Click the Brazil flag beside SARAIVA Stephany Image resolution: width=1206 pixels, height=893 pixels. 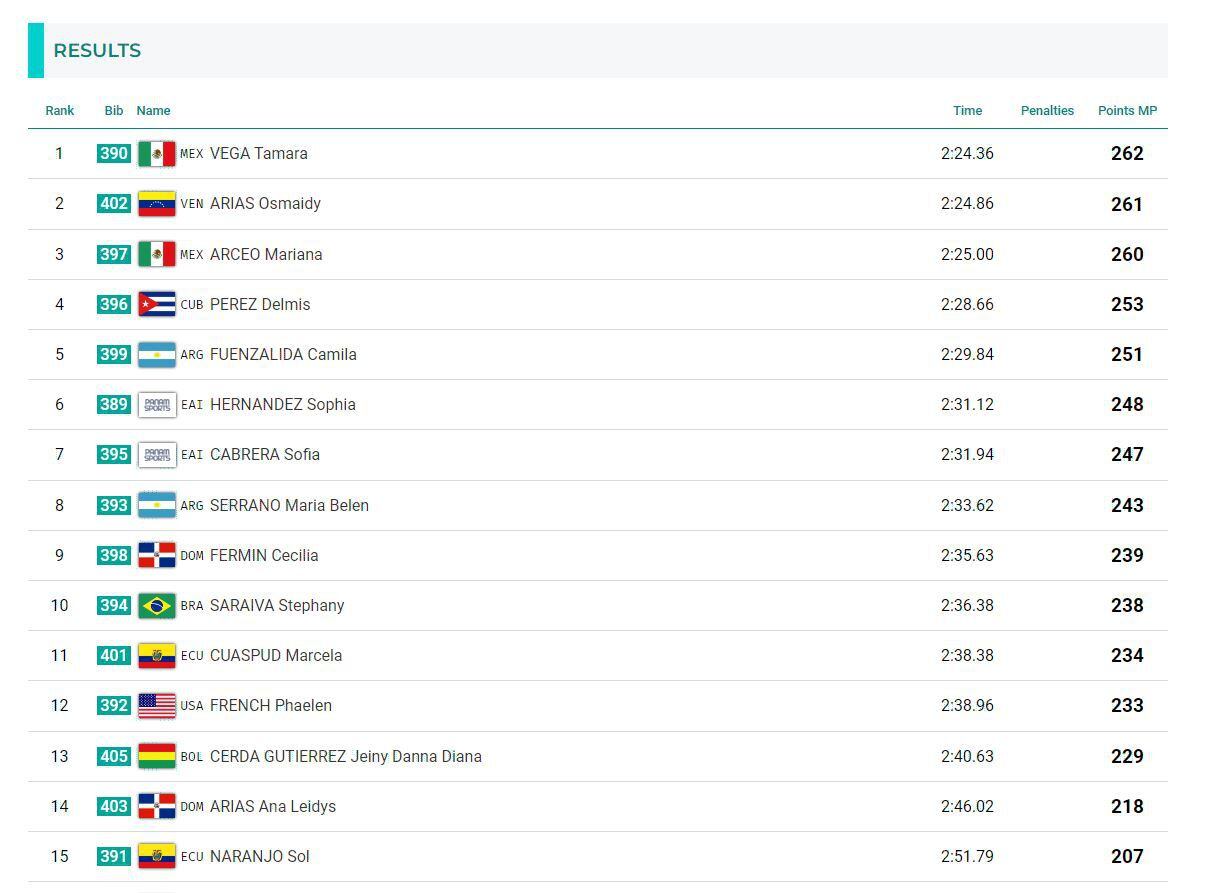click(156, 605)
